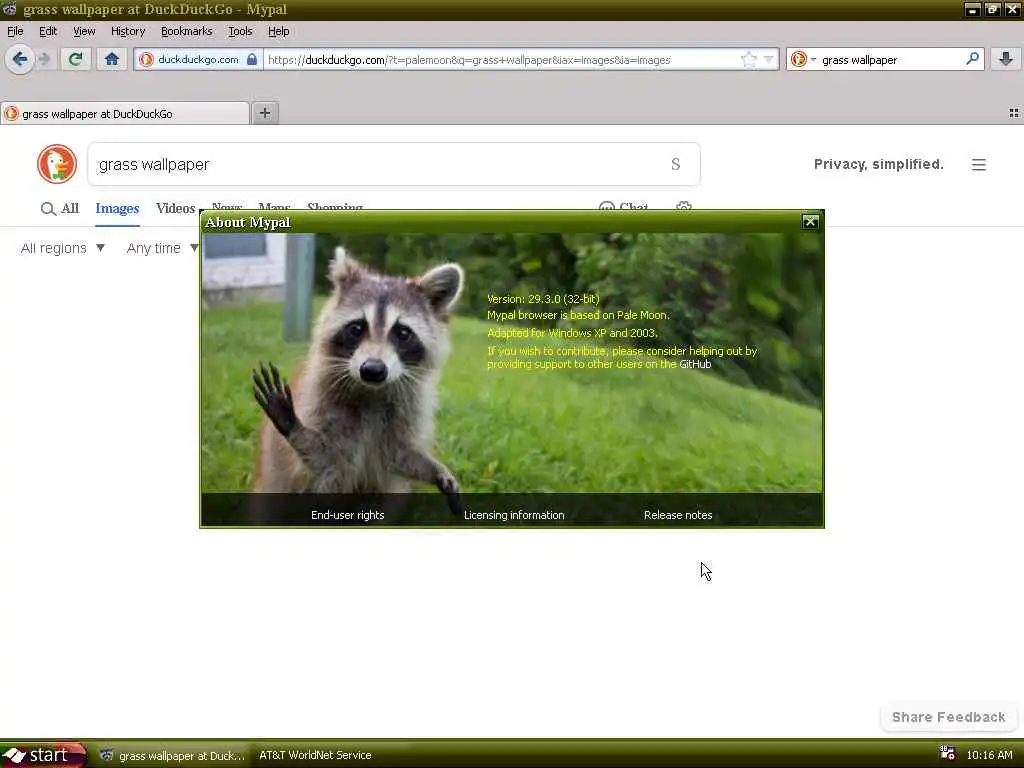Click the padlock icon in address bar
The height and width of the screenshot is (768, 1024).
(251, 59)
